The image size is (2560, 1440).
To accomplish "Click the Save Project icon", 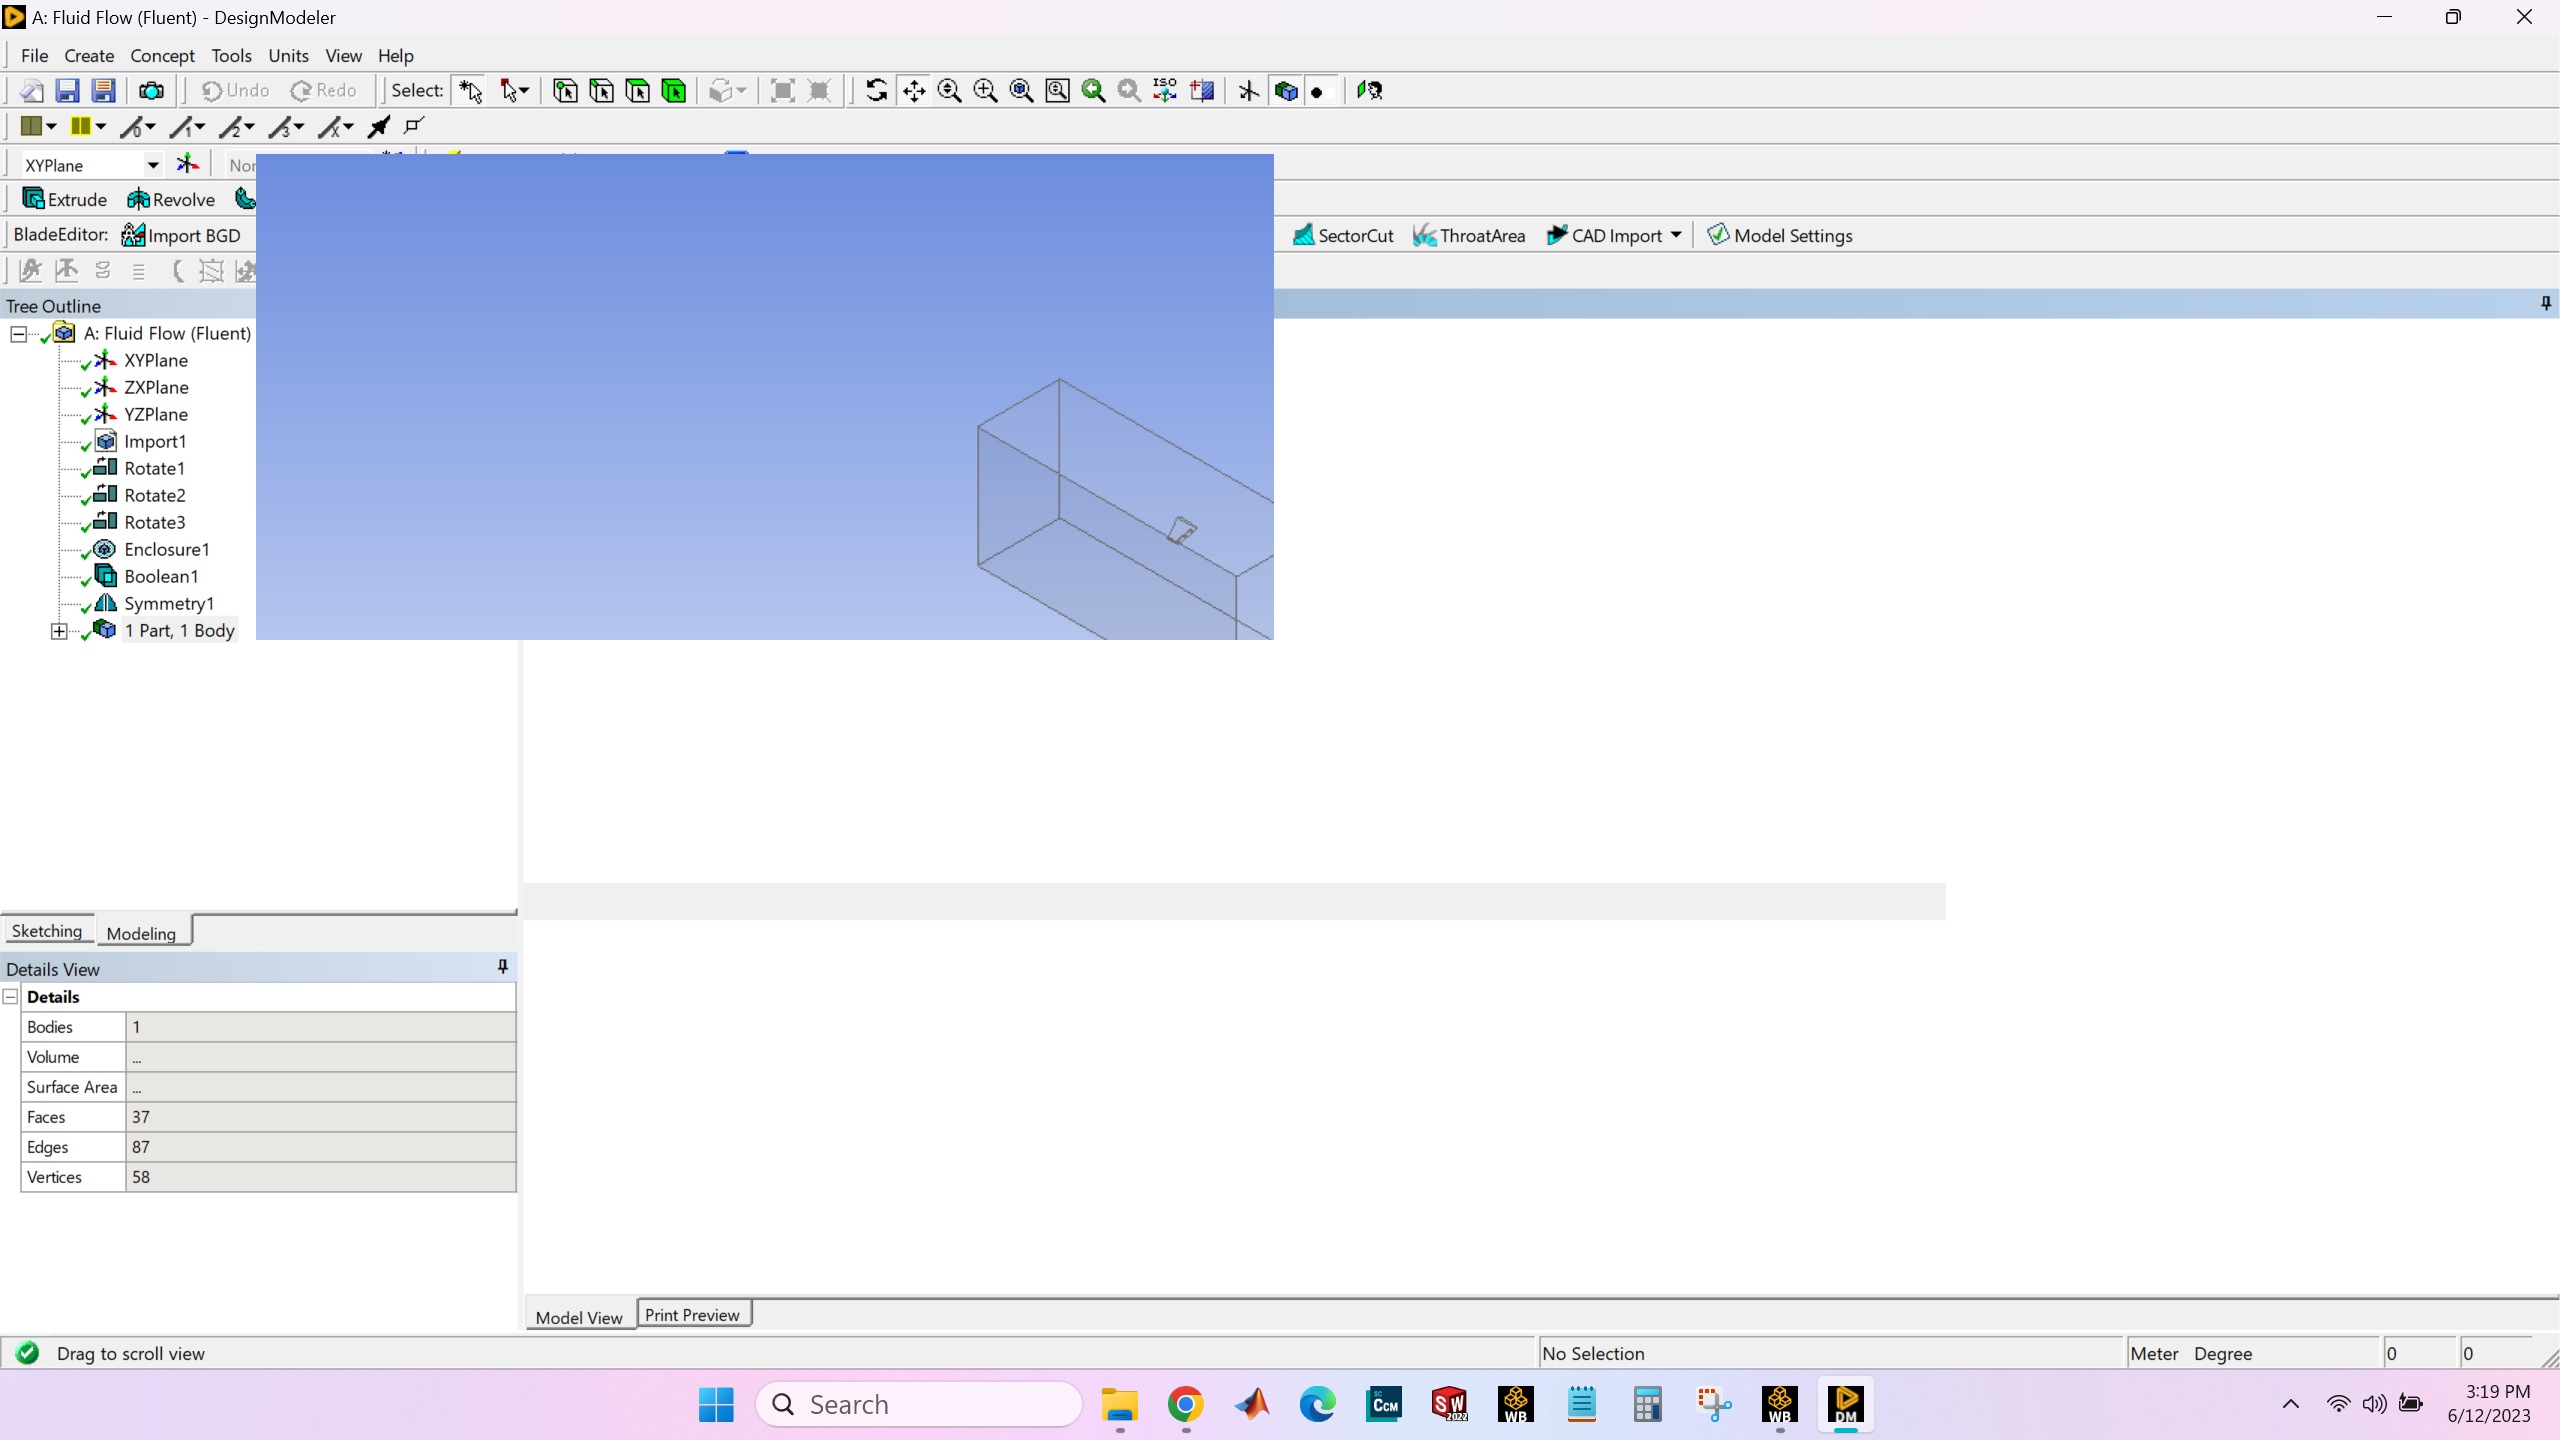I will point(67,91).
